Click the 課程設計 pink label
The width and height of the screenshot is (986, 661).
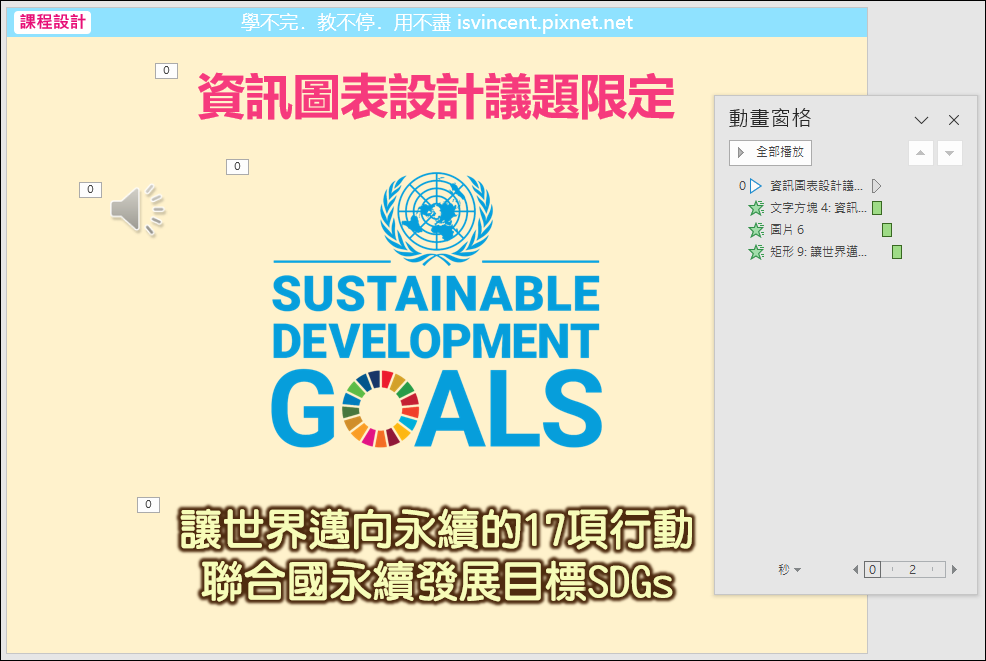pos(53,22)
